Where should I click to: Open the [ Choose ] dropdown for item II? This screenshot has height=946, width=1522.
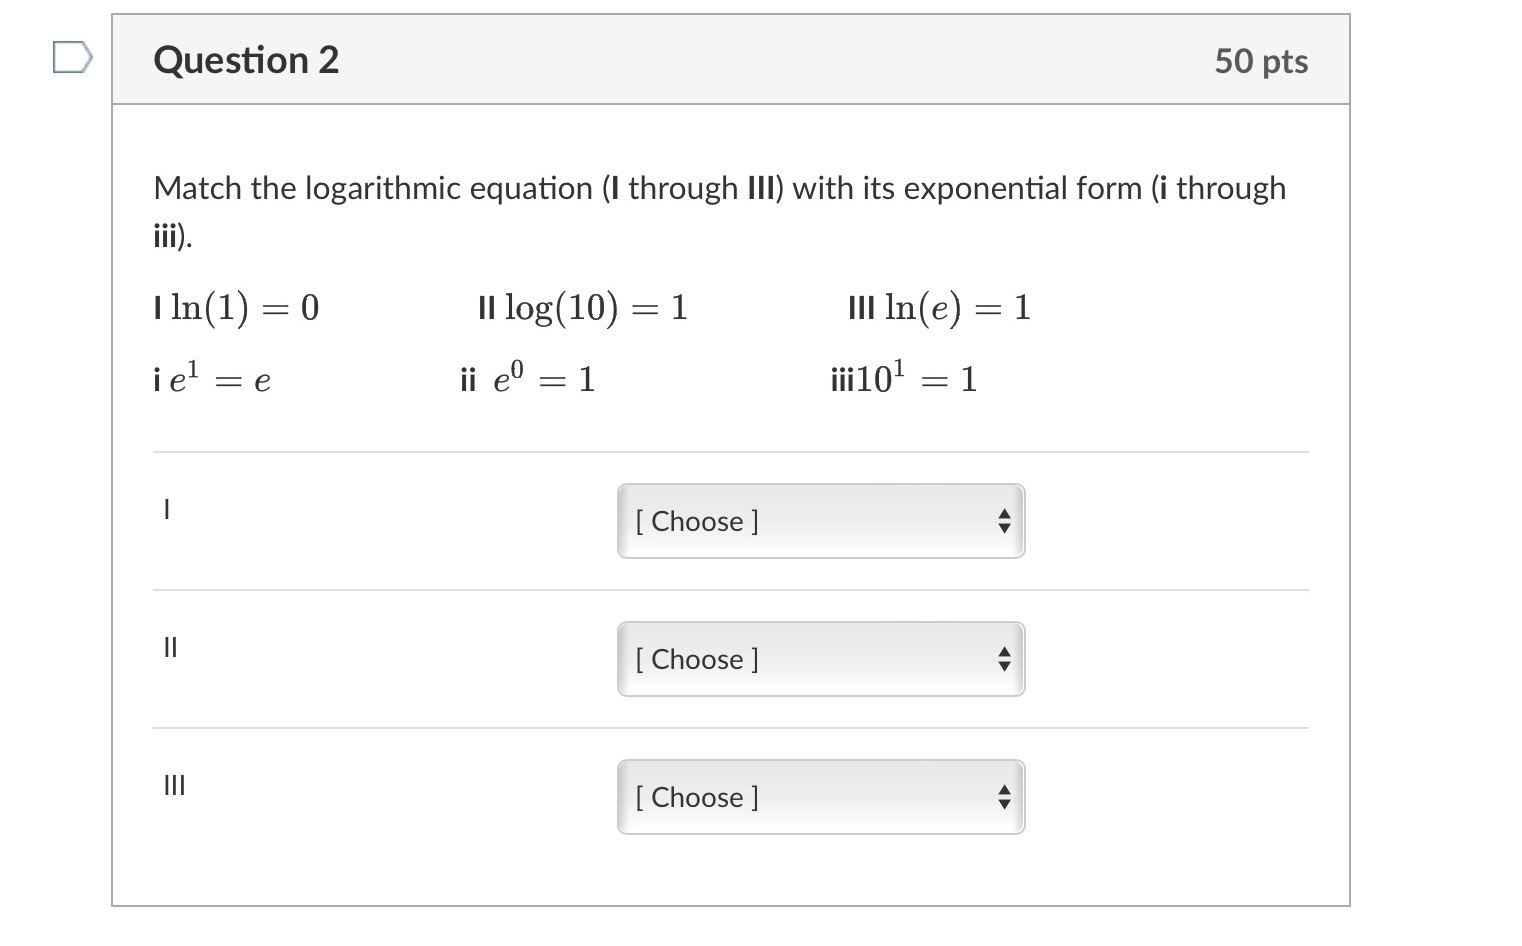[820, 659]
